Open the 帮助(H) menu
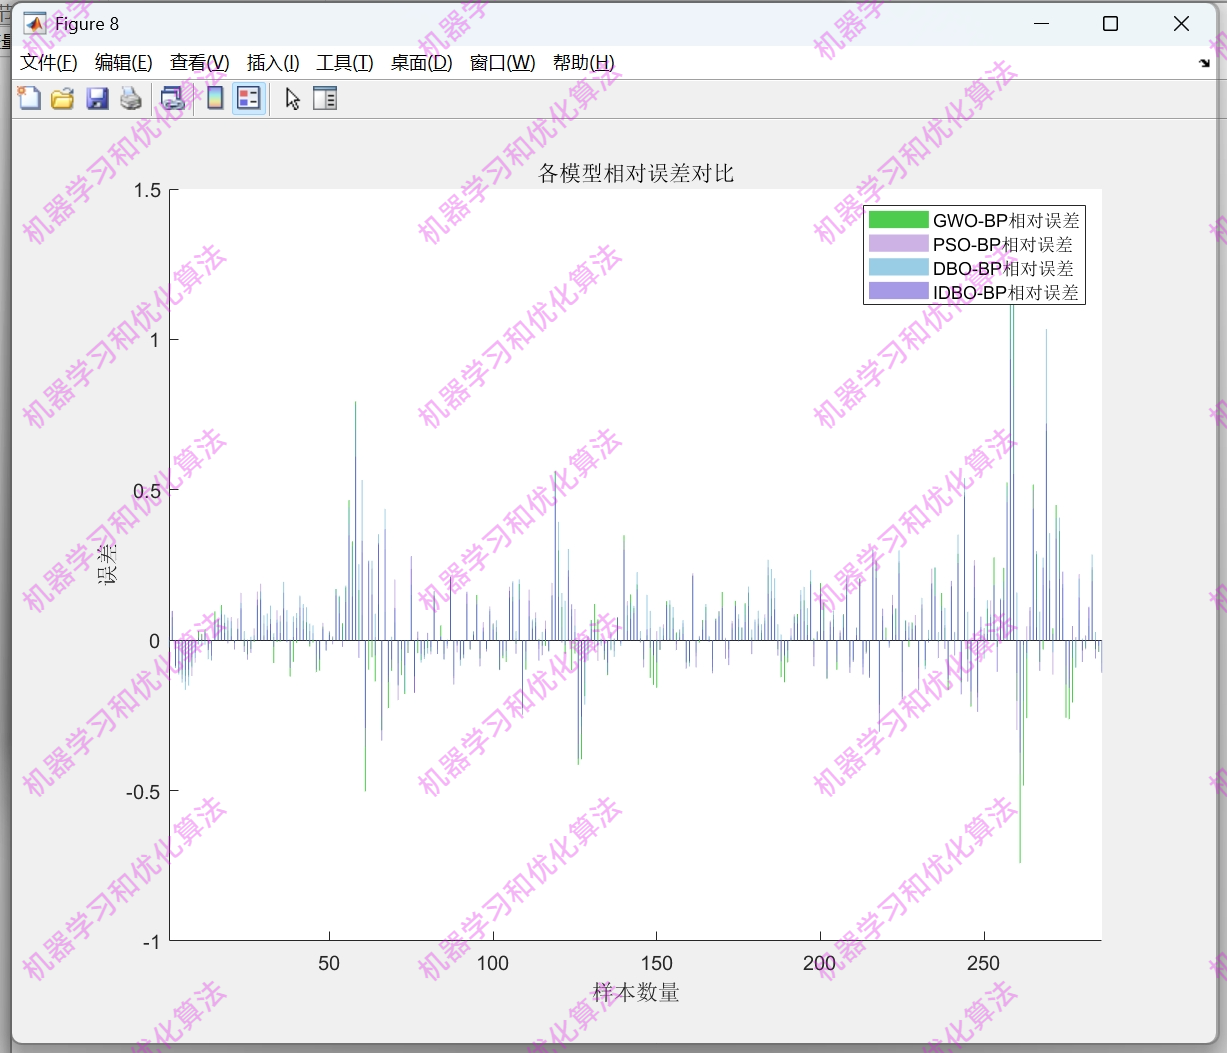1227x1053 pixels. (583, 63)
